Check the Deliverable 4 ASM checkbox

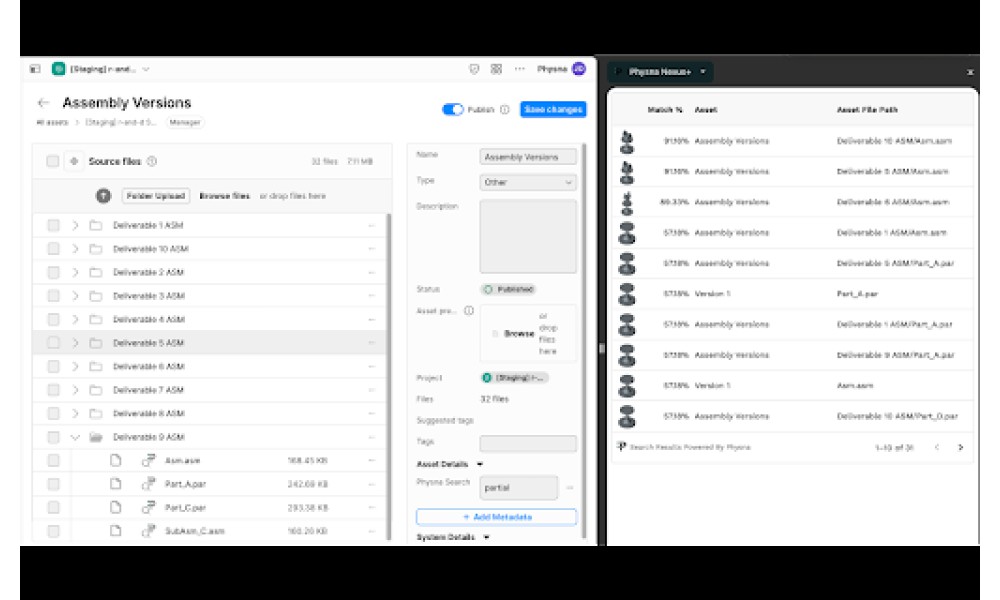pos(54,319)
